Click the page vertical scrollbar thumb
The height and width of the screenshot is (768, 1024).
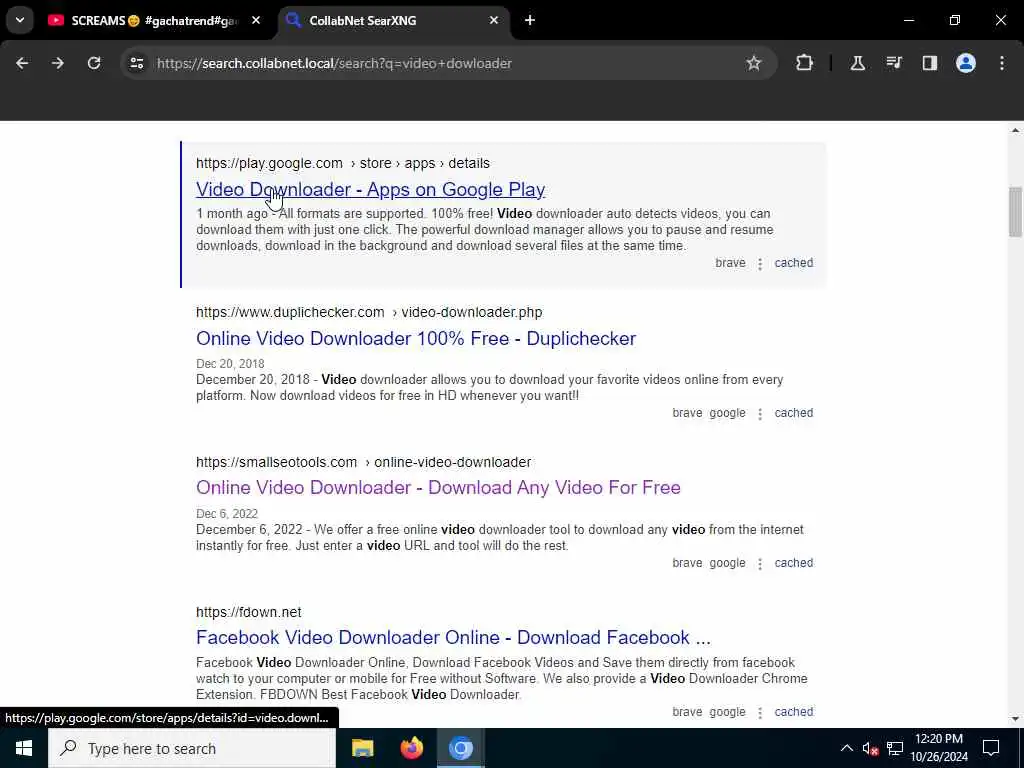point(1015,212)
